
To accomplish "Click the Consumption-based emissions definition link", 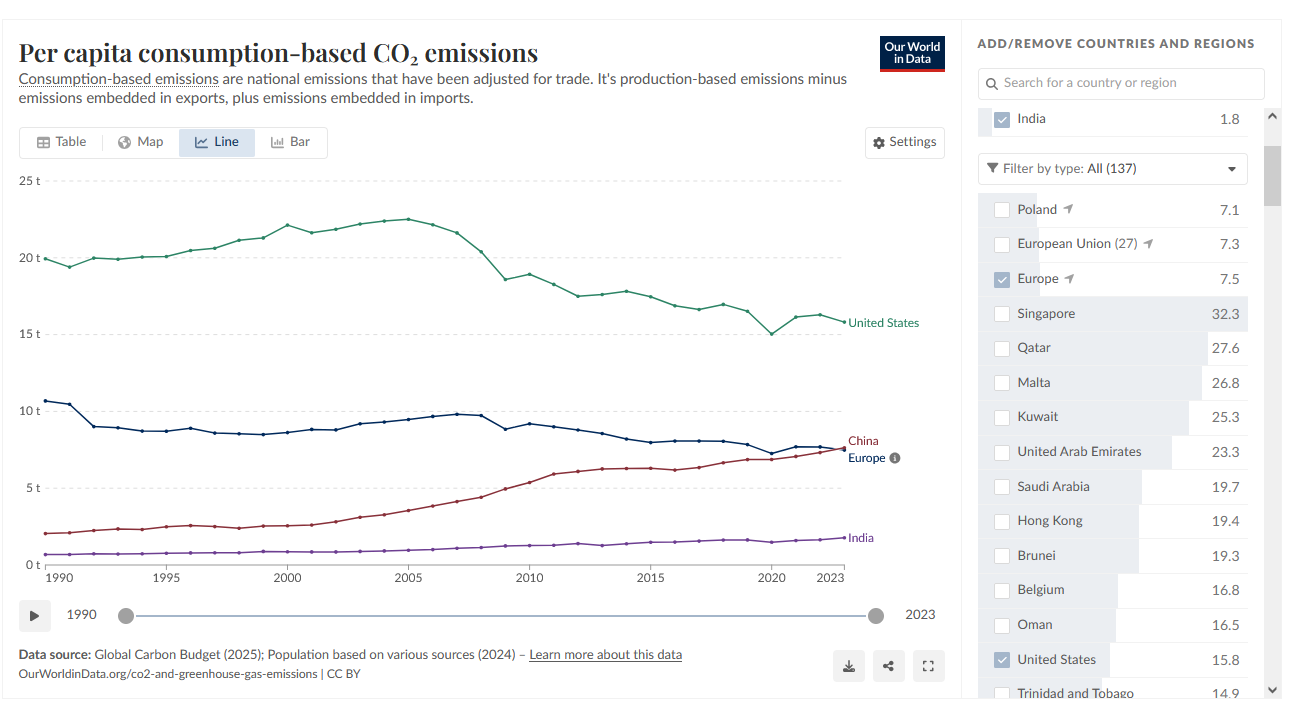I will [119, 79].
